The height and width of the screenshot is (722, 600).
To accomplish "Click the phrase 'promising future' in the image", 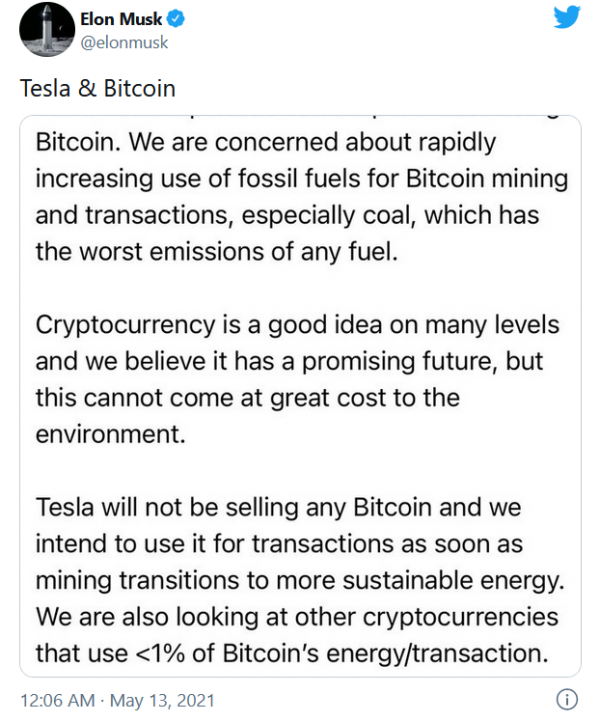I will click(x=400, y=361).
